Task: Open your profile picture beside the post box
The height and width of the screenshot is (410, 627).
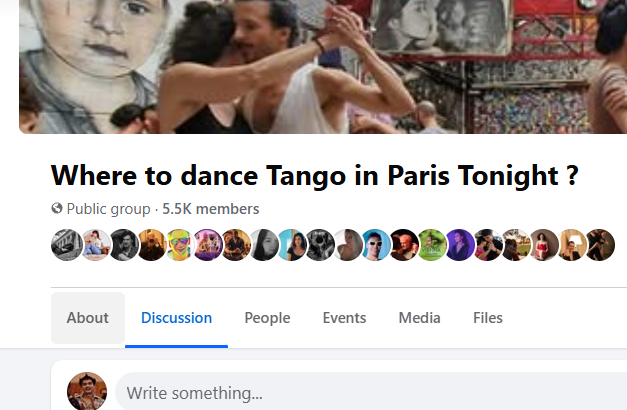Action: pyautogui.click(x=87, y=391)
